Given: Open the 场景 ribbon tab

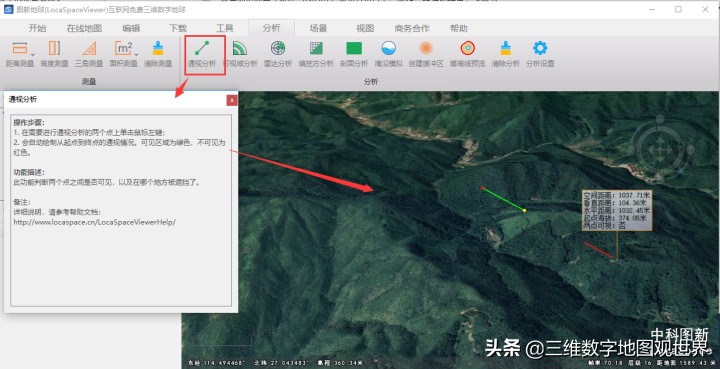Looking at the screenshot, I should pyautogui.click(x=318, y=28).
